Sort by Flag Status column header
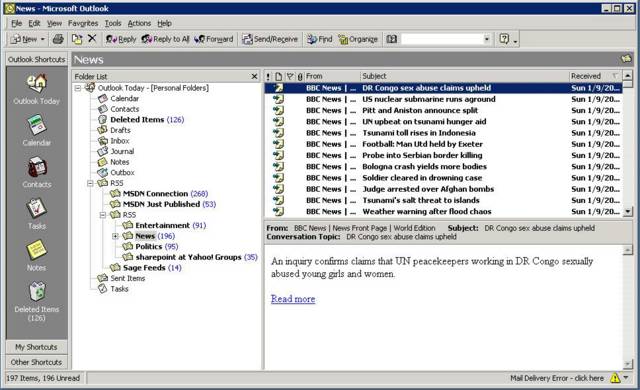This screenshot has width=640, height=390. 290,76
